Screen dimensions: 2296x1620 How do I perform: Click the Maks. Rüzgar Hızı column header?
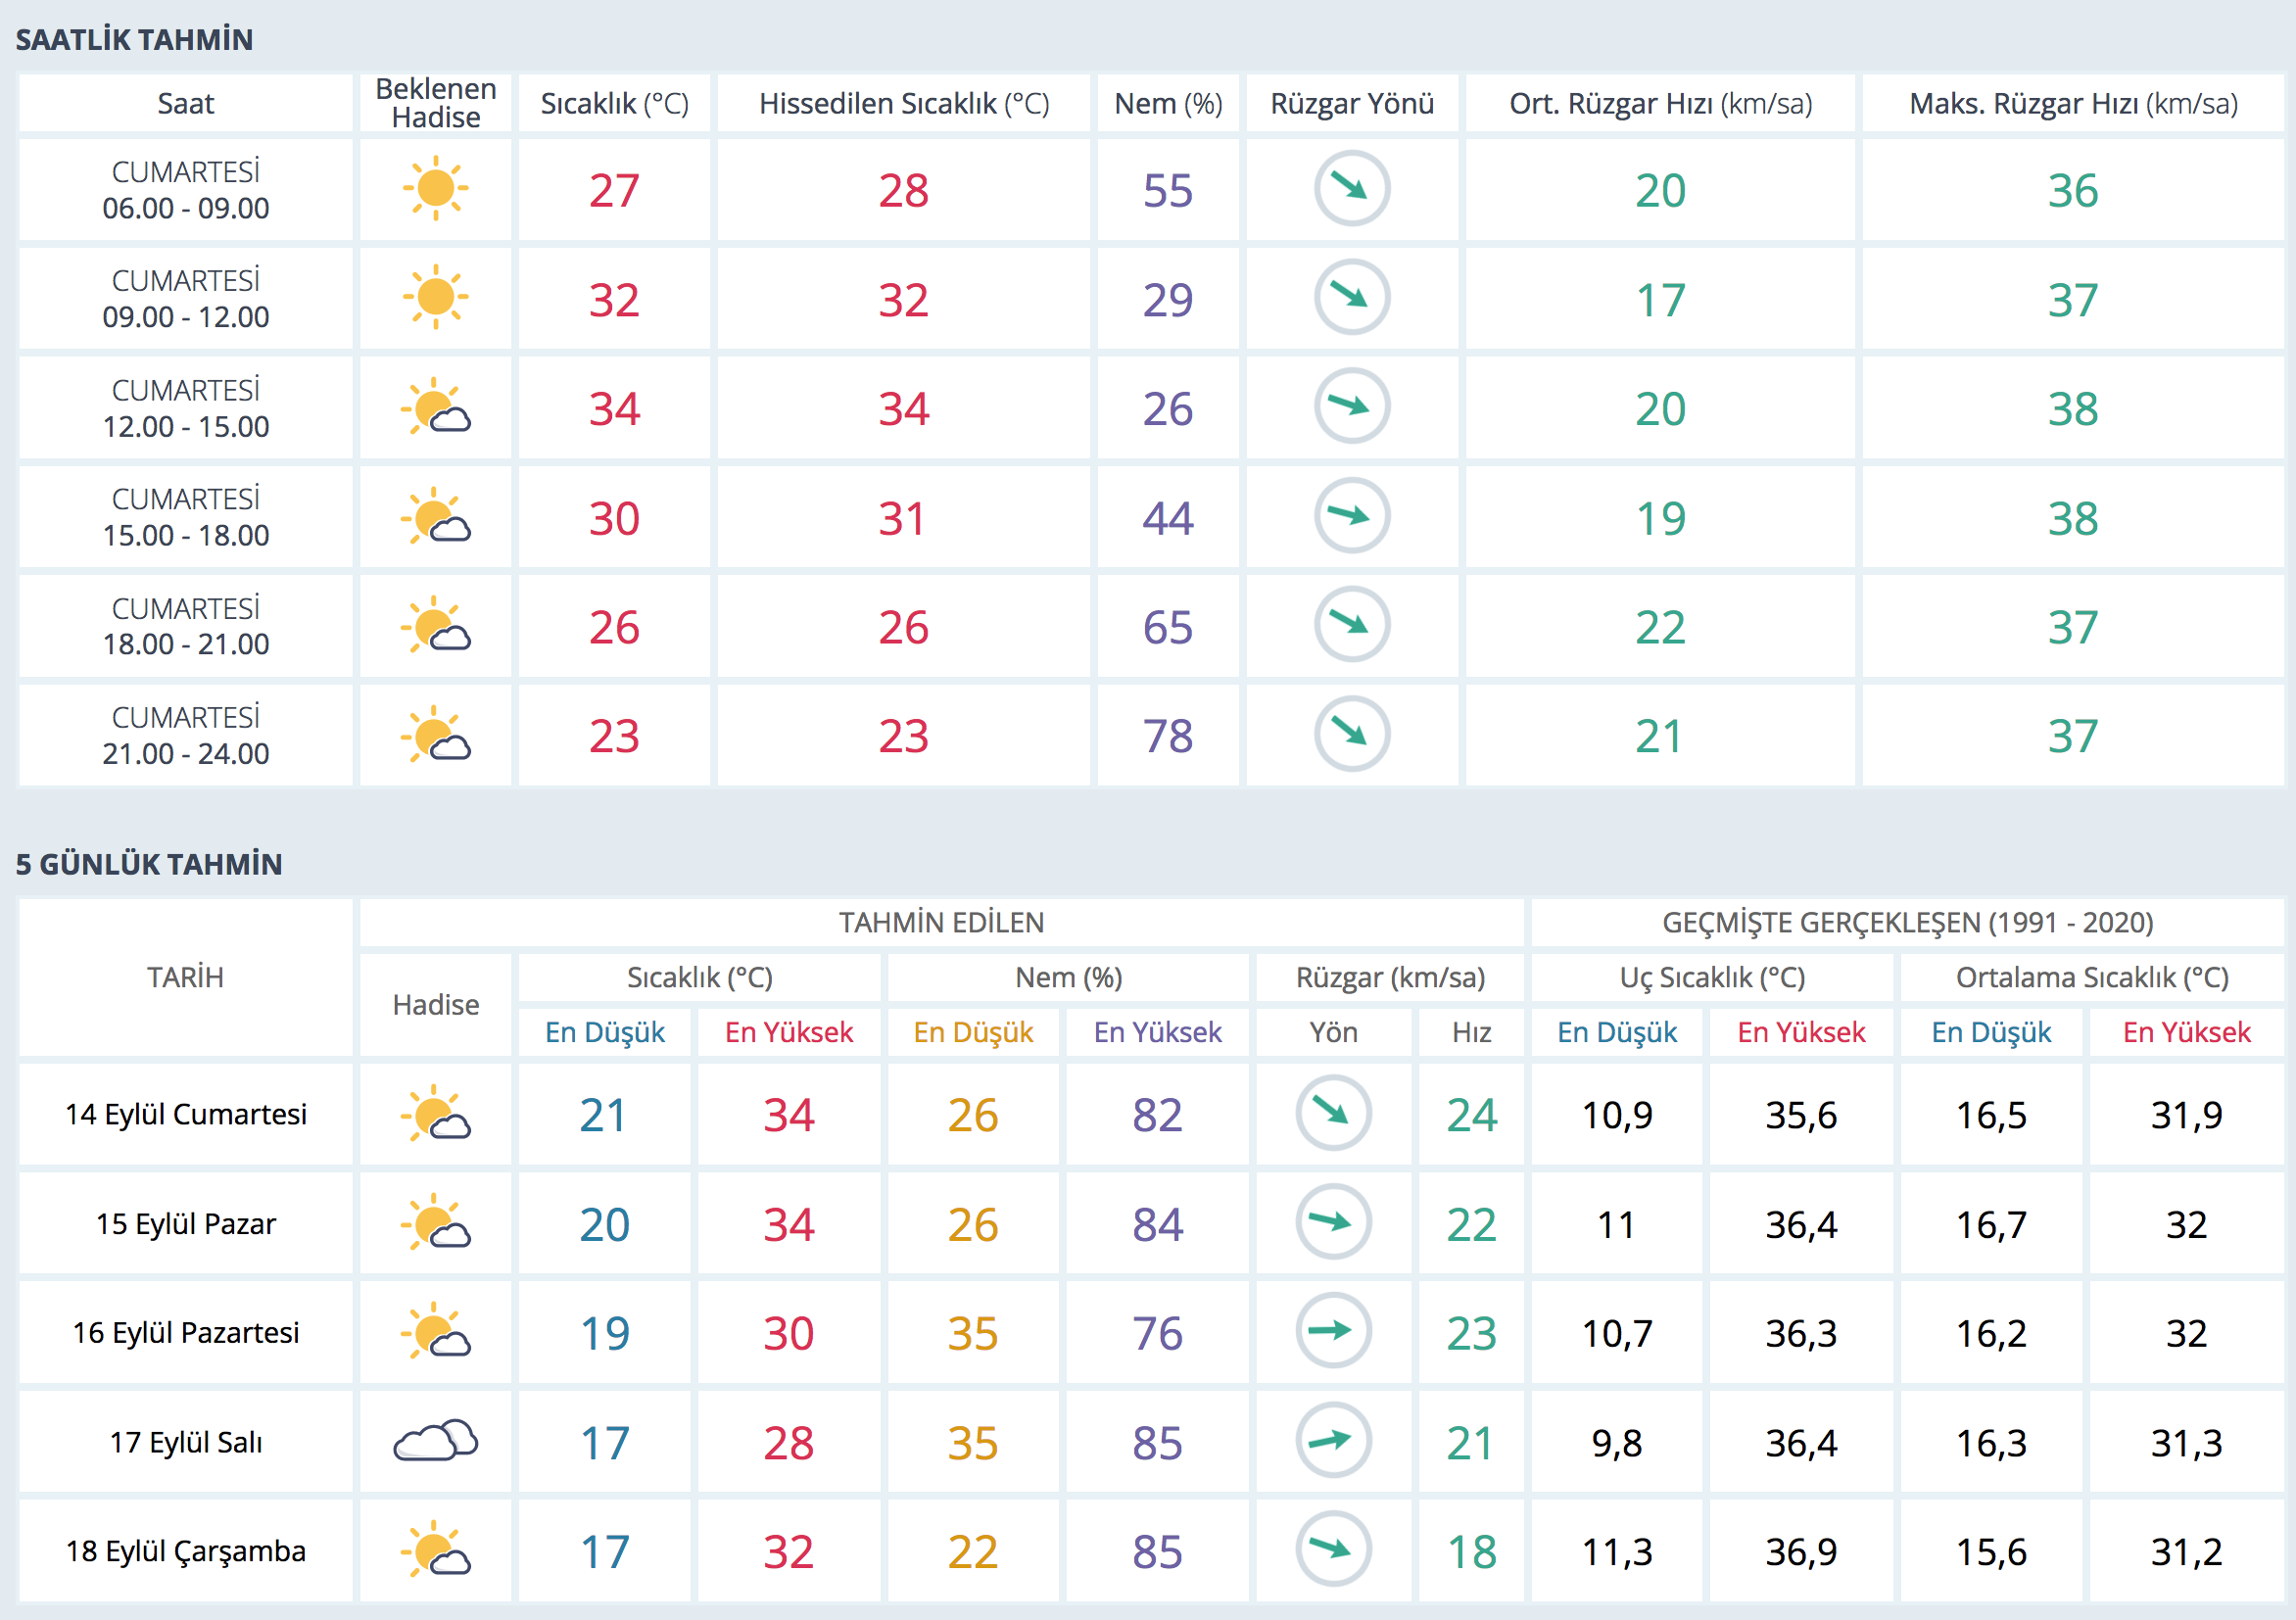point(2072,104)
